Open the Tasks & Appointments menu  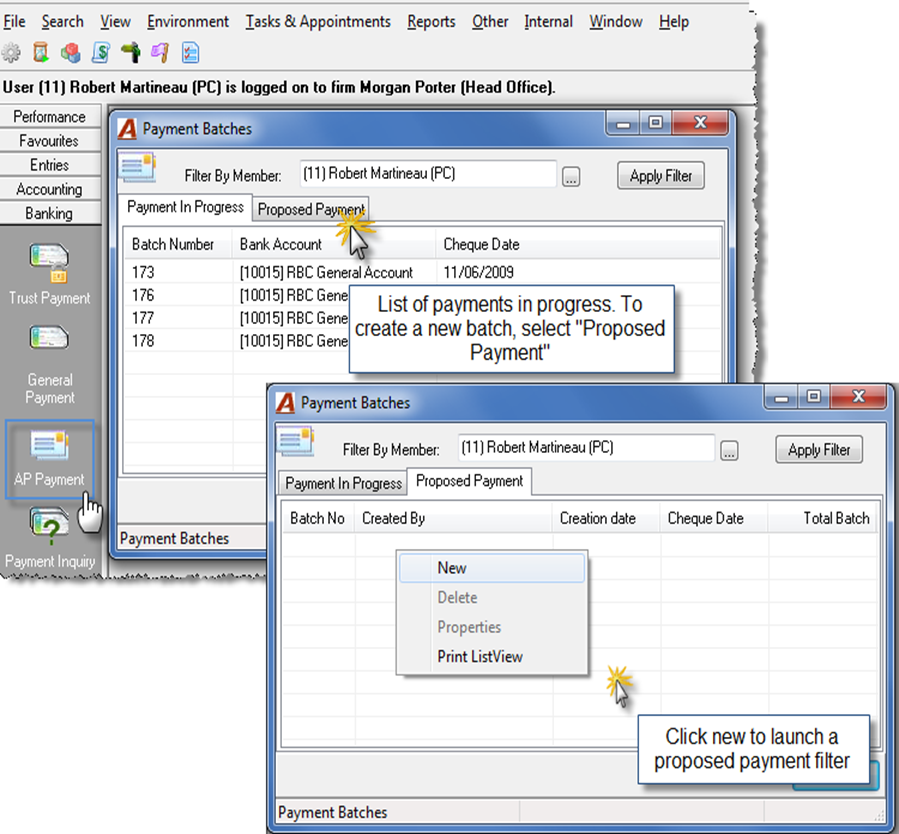click(318, 22)
